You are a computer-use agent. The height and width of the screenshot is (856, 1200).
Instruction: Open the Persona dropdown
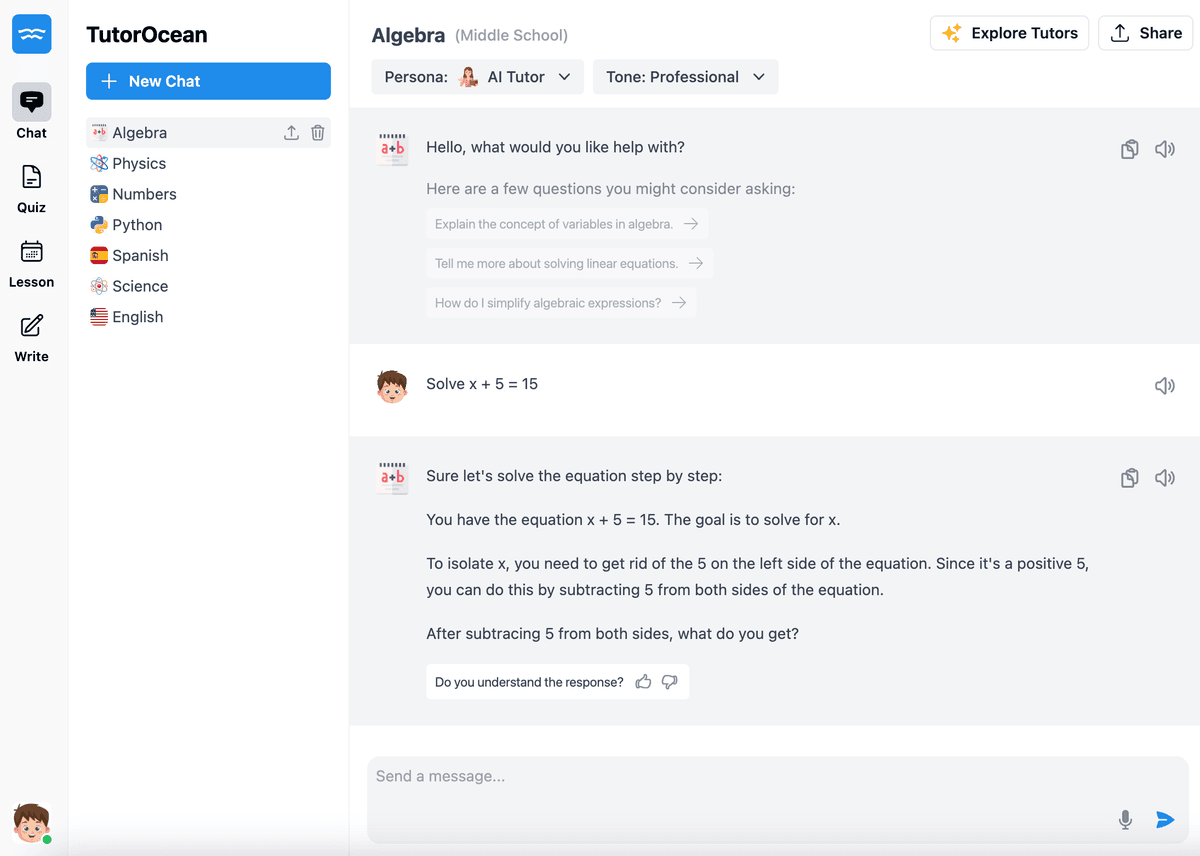point(477,76)
